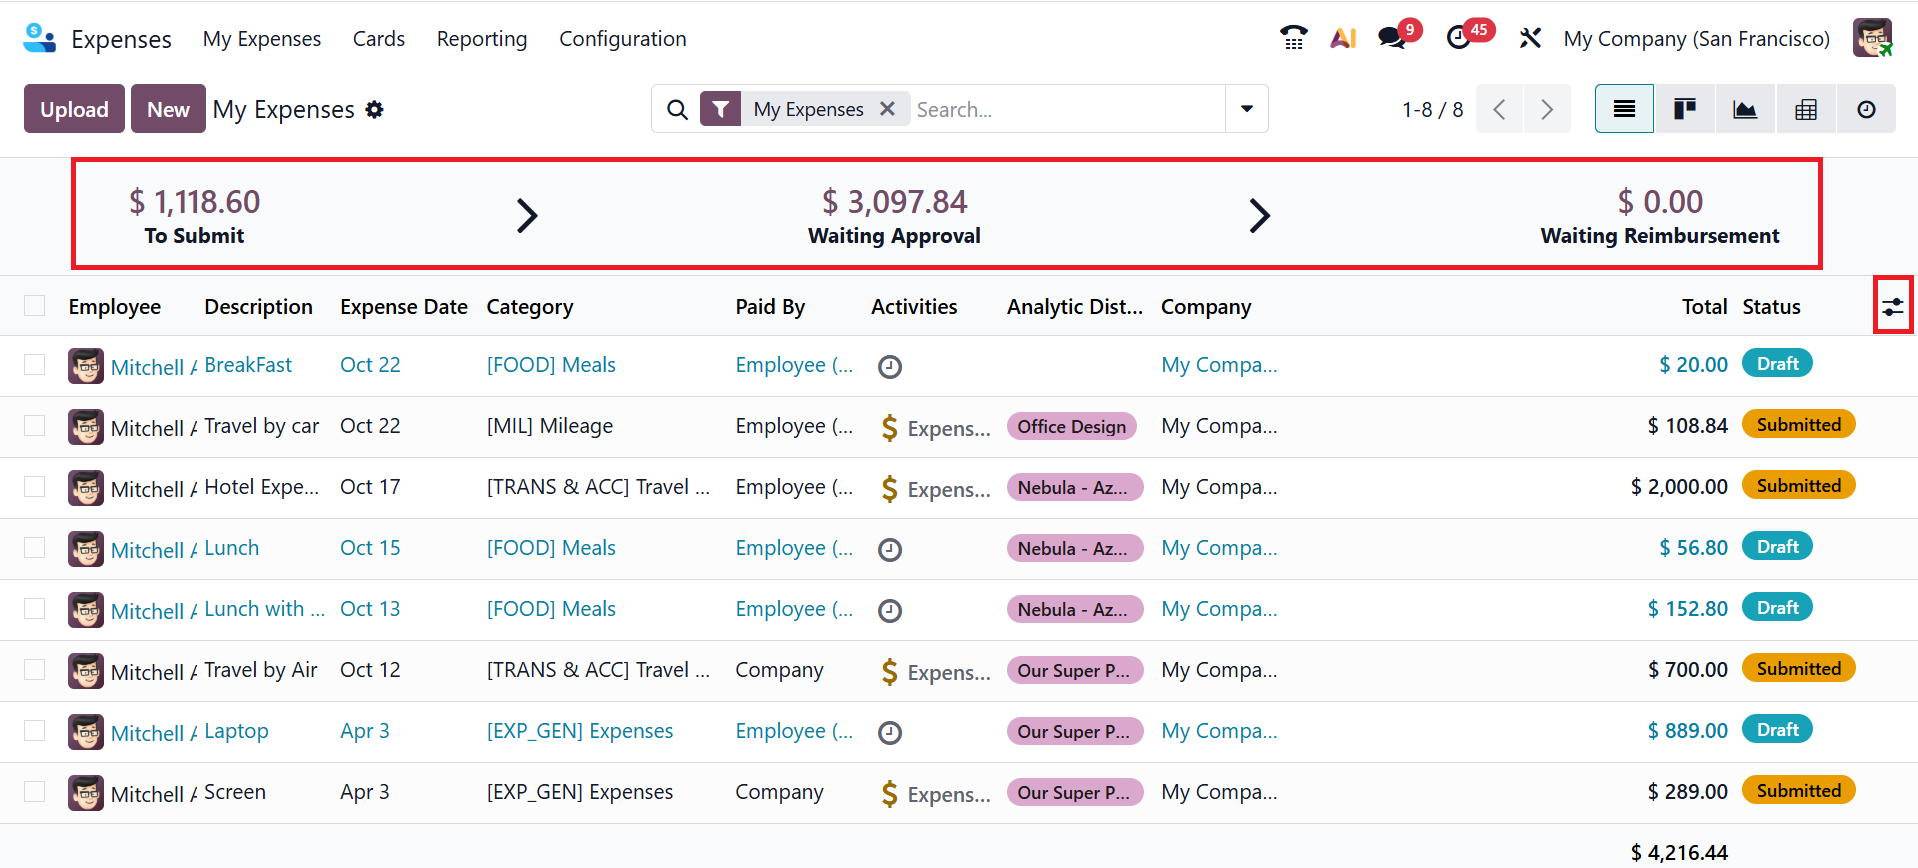Switch to activity view
1918x868 pixels.
[1866, 109]
